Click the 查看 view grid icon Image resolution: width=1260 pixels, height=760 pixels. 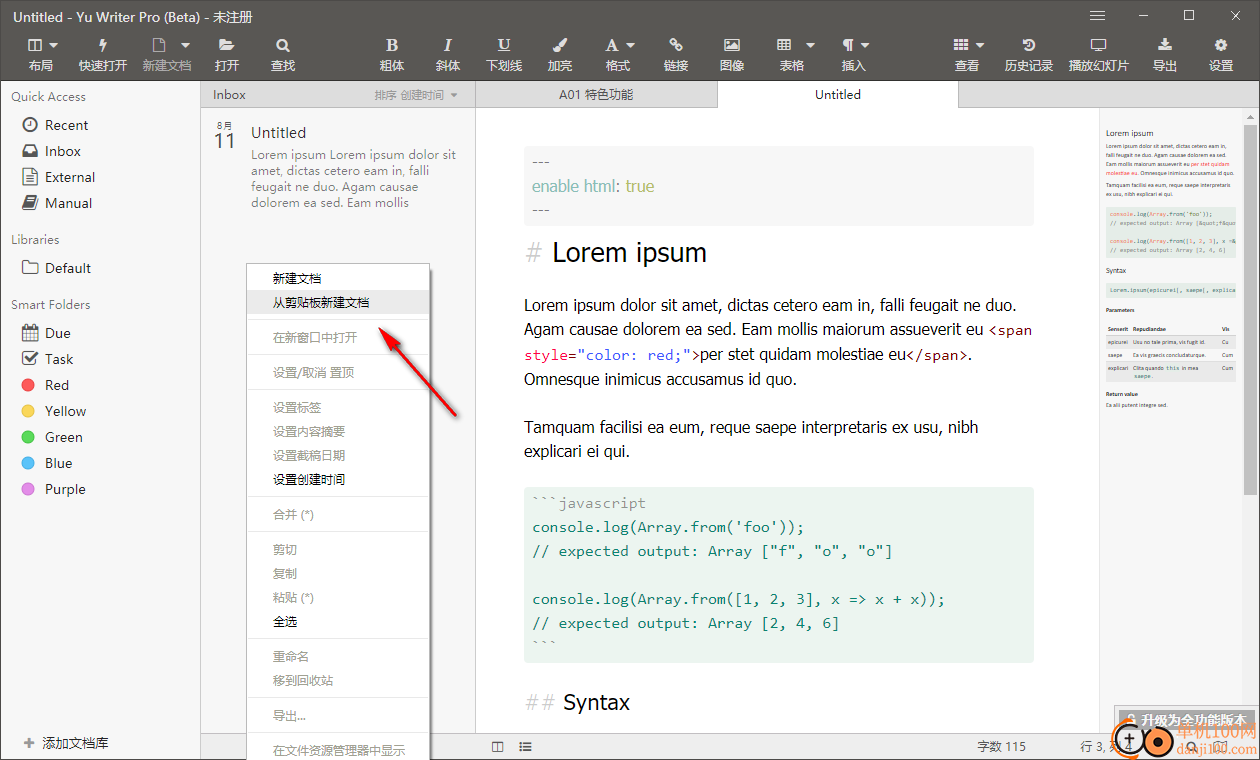(x=961, y=45)
